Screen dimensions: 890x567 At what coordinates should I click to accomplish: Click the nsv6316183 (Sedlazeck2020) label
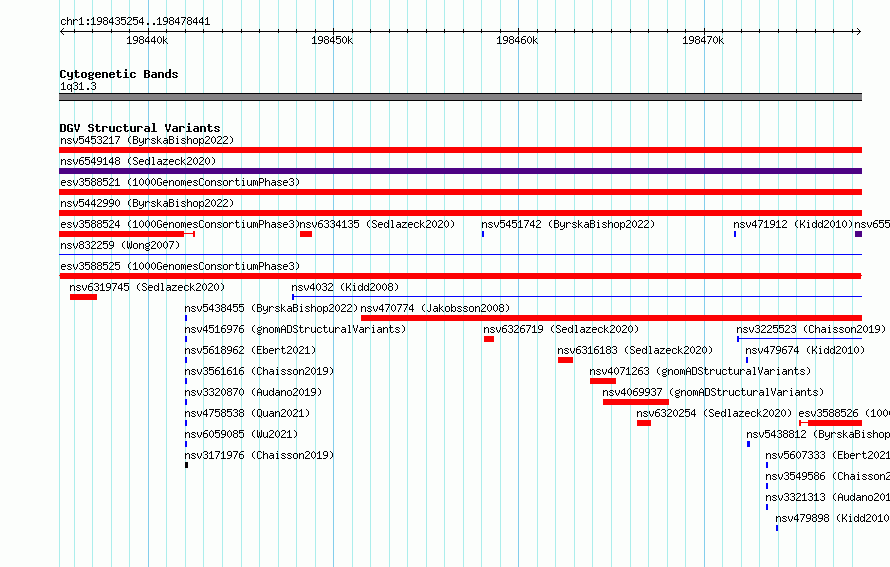click(x=635, y=350)
